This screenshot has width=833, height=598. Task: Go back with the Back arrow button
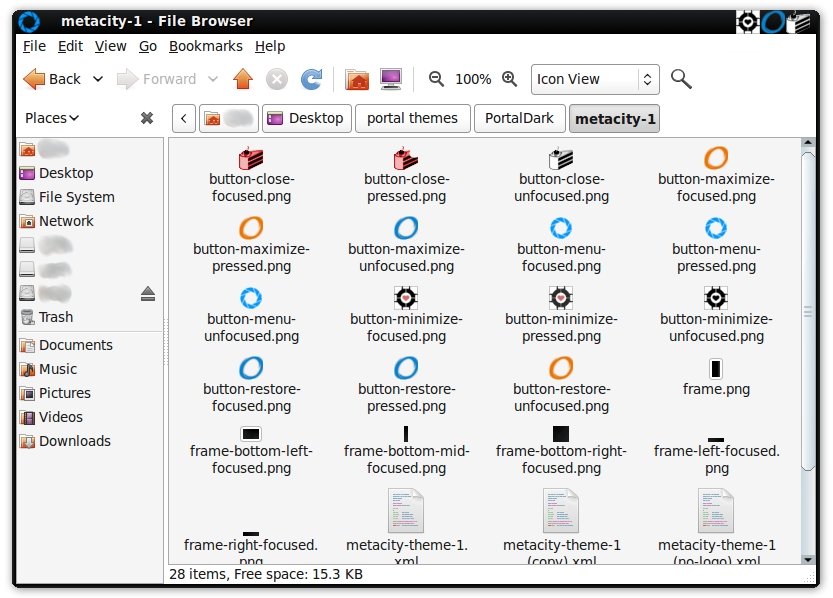pyautogui.click(x=52, y=79)
